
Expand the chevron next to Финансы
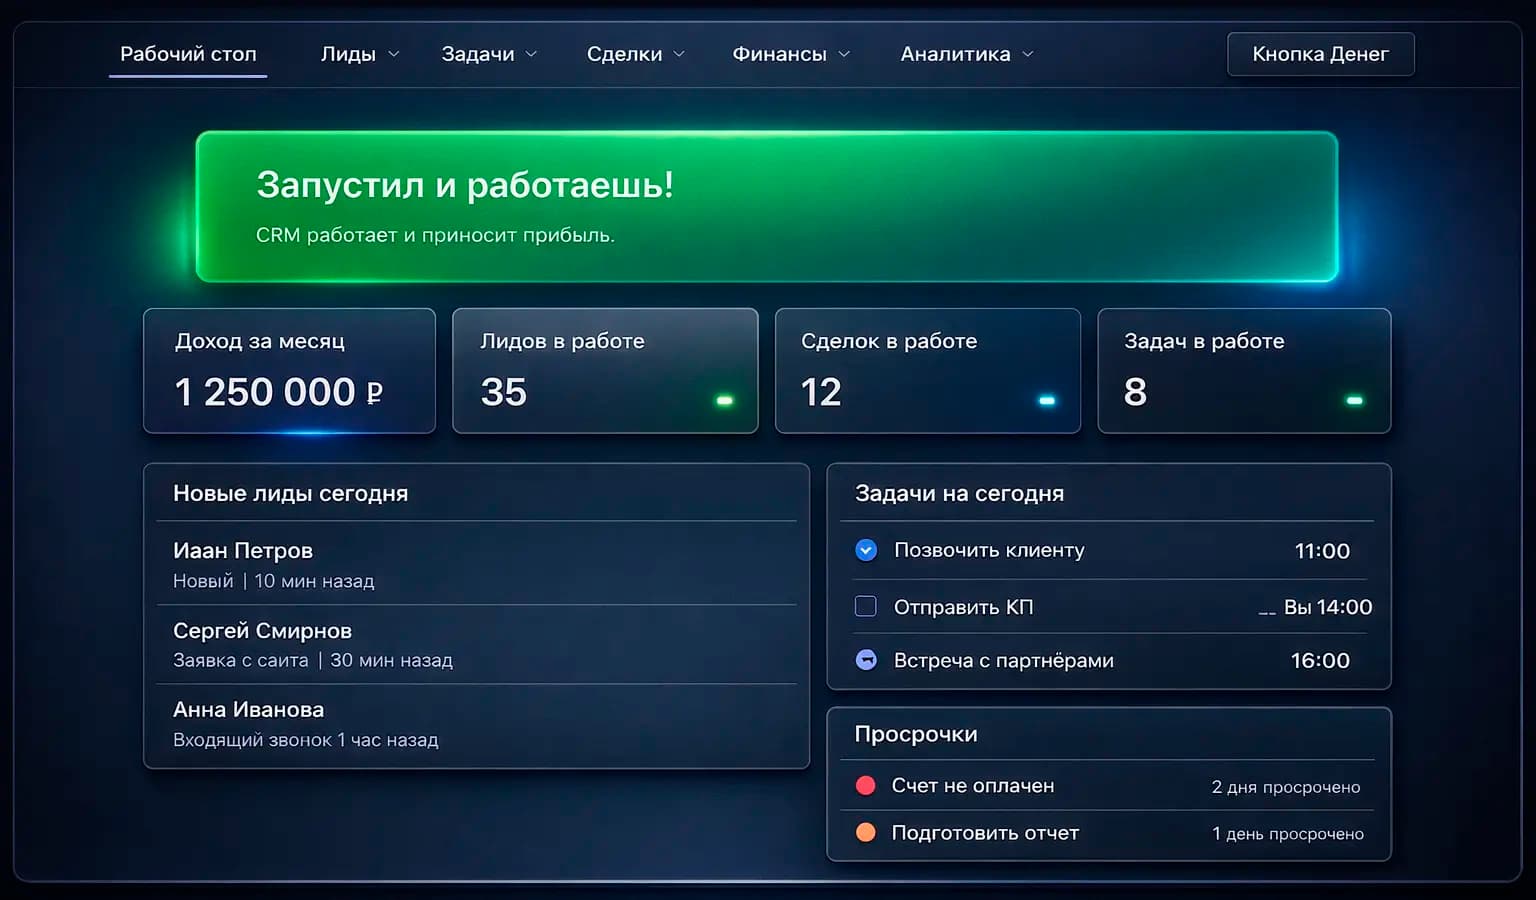844,54
